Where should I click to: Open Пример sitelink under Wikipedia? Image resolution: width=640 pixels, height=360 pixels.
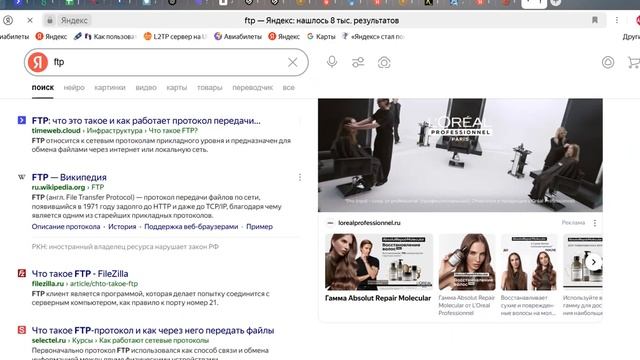click(x=259, y=227)
